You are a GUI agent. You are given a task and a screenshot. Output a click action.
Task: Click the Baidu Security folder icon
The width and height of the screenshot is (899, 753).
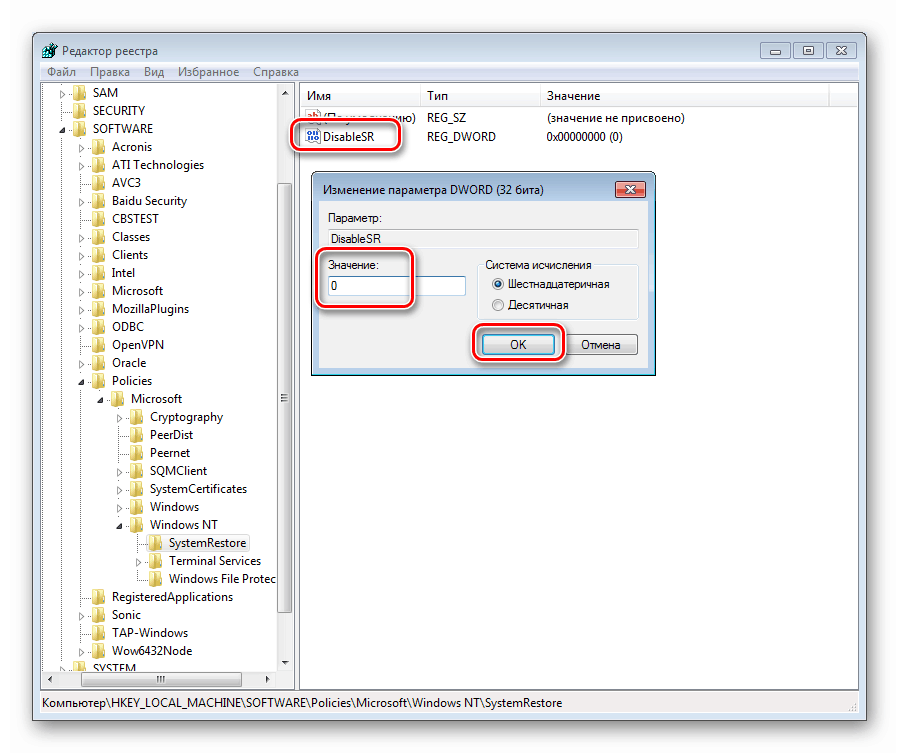(99, 201)
